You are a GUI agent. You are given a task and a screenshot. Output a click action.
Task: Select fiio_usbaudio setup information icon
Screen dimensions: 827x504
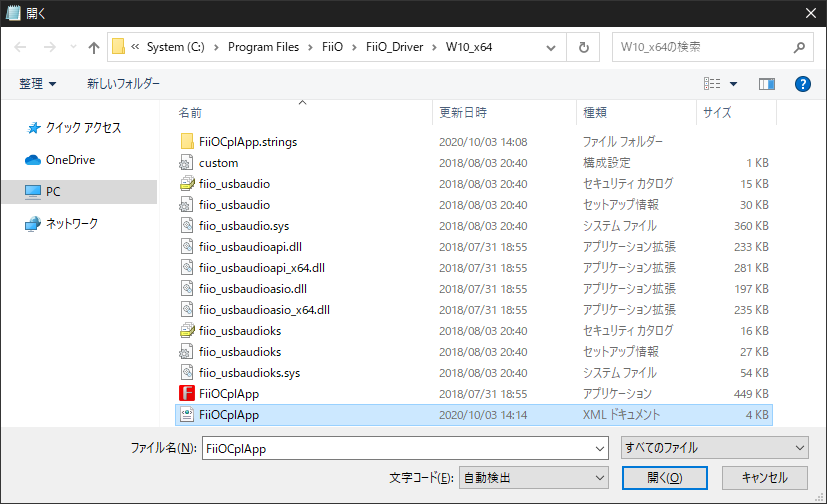187,205
